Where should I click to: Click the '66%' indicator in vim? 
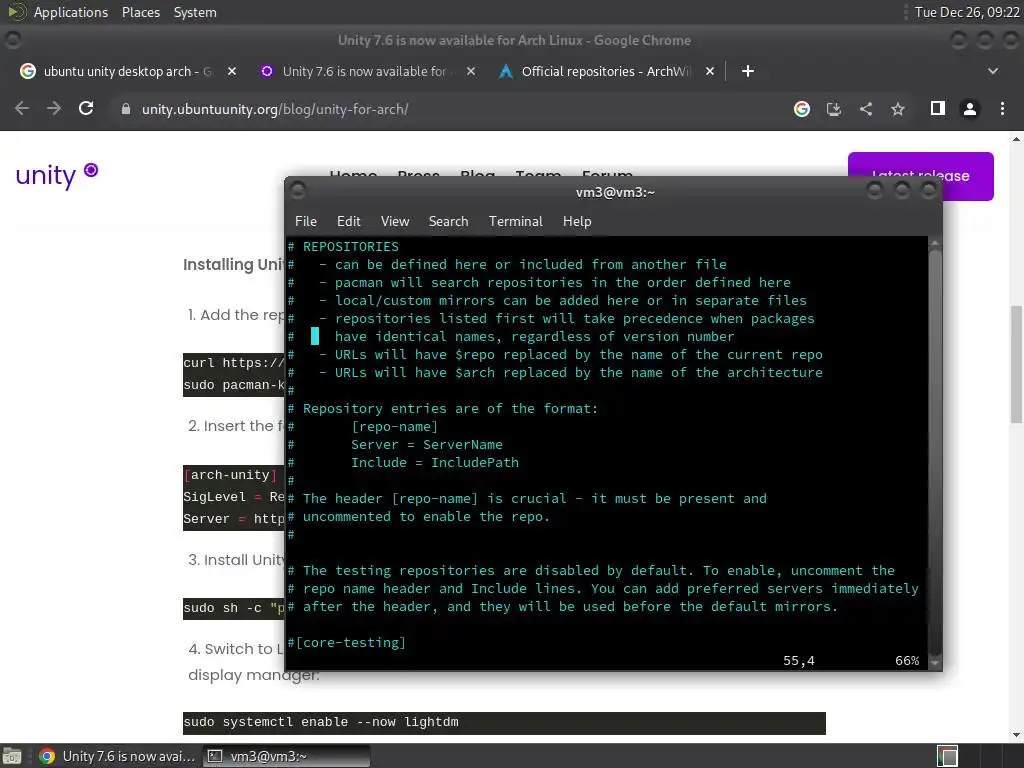[x=907, y=661]
